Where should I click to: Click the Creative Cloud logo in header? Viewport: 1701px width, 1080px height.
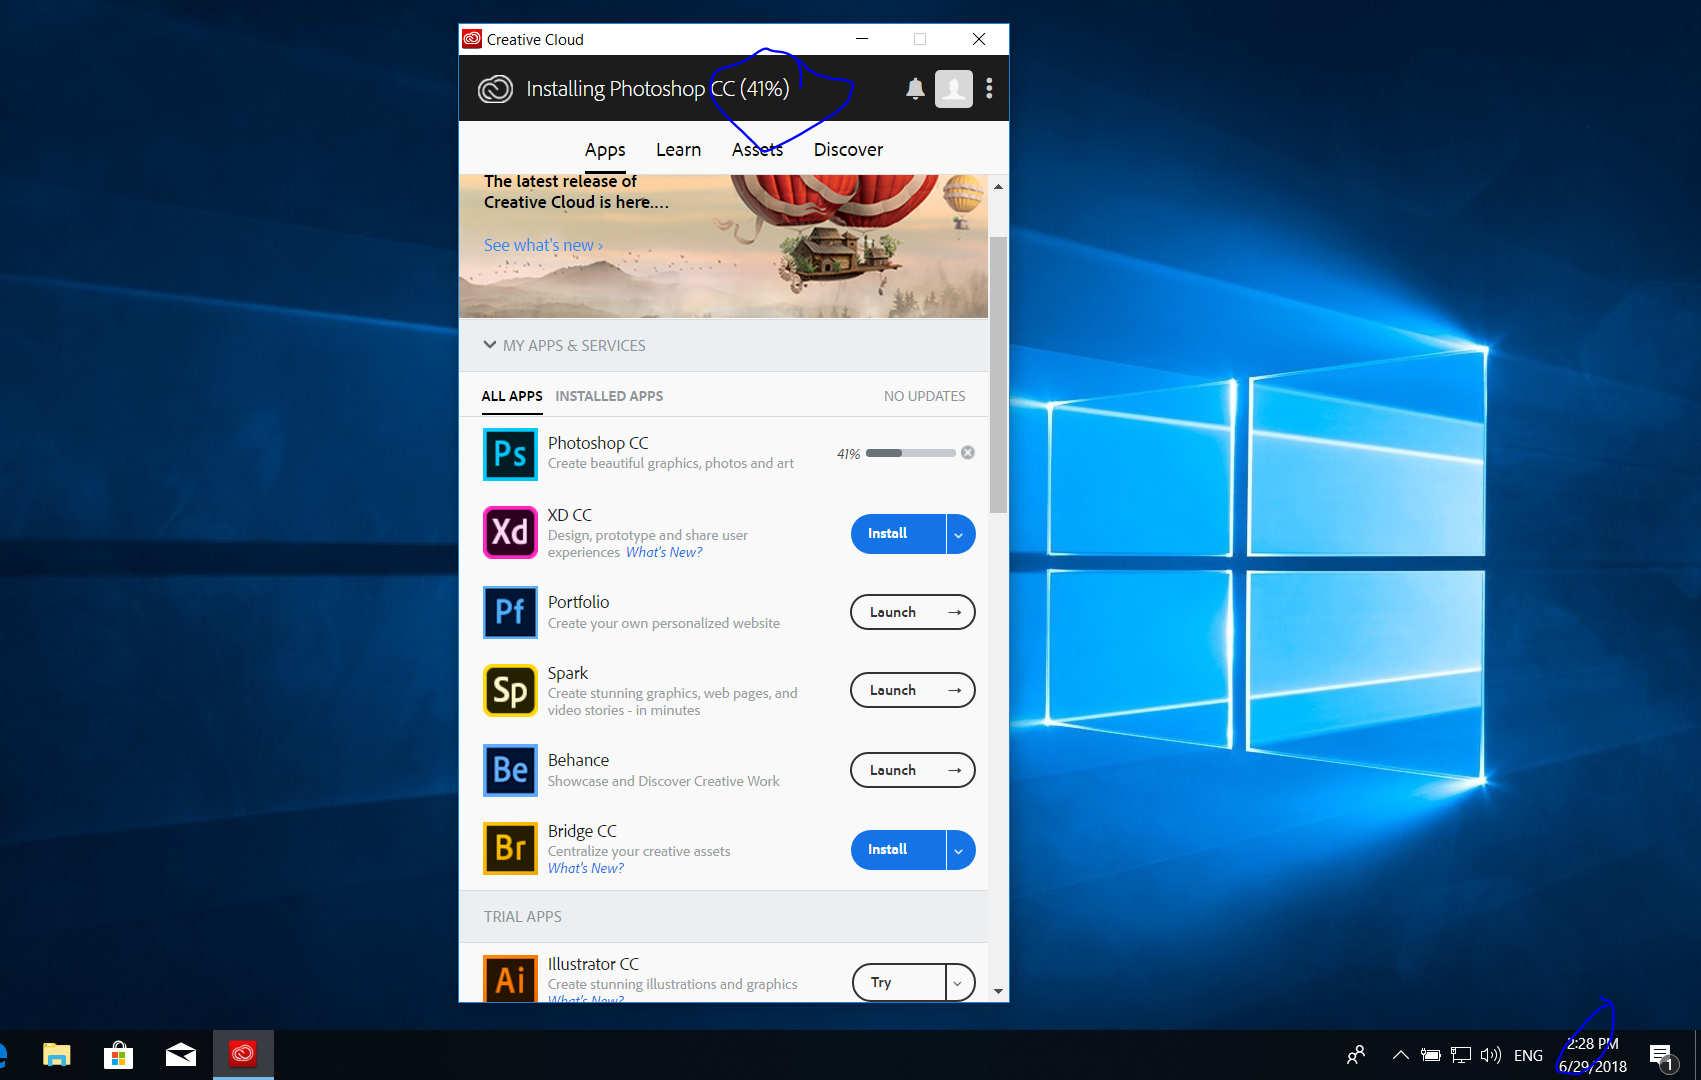[x=495, y=89]
